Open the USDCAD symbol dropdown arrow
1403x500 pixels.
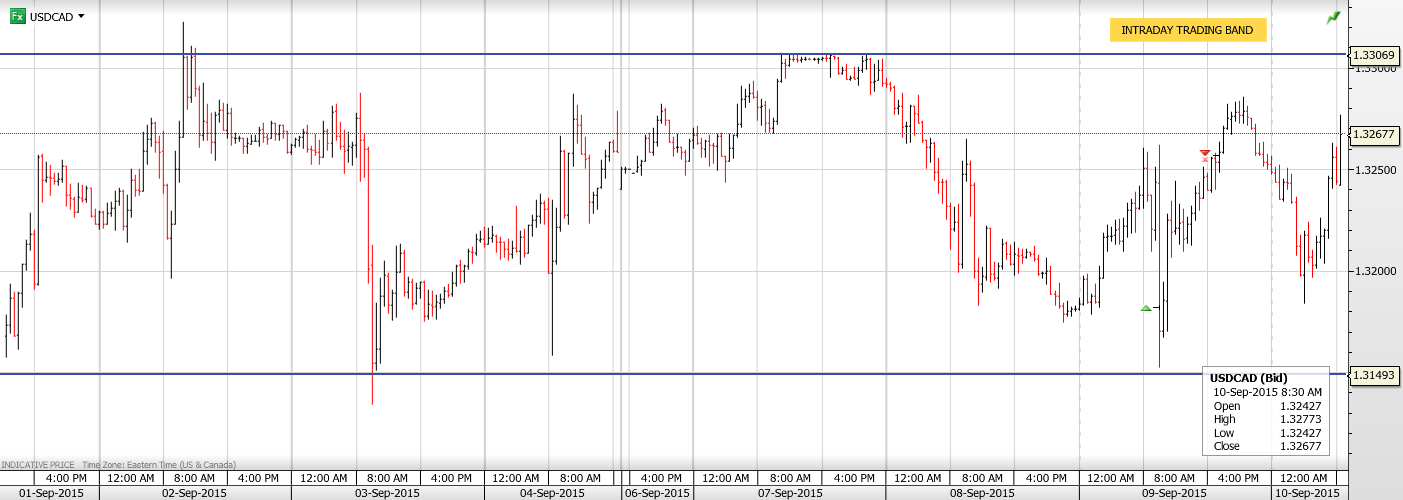tap(81, 16)
